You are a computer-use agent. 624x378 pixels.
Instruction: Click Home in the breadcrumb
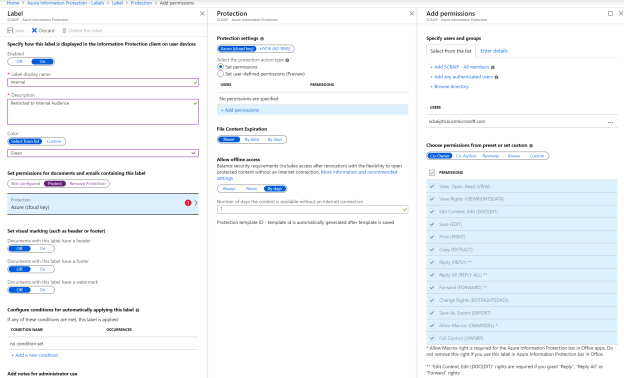click(13, 3)
